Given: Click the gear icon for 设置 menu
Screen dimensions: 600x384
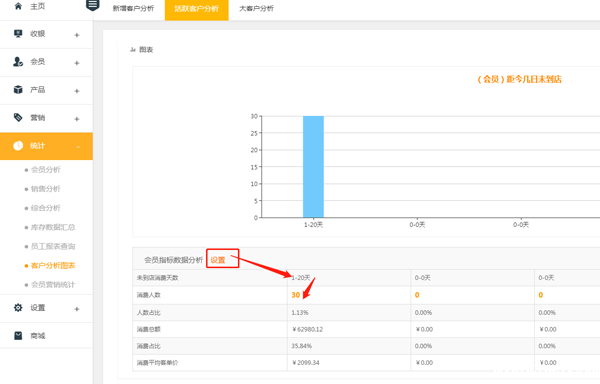Looking at the screenshot, I should pyautogui.click(x=18, y=308).
